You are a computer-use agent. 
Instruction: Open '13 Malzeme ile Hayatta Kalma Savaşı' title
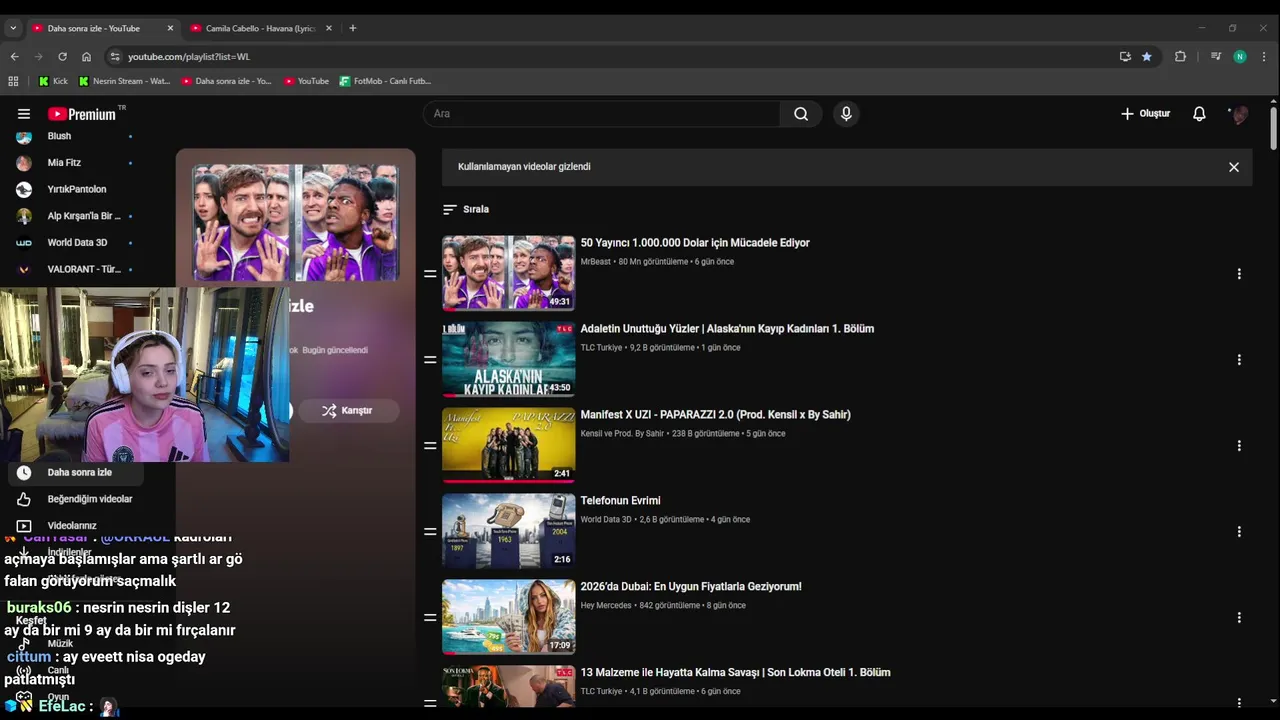735,673
